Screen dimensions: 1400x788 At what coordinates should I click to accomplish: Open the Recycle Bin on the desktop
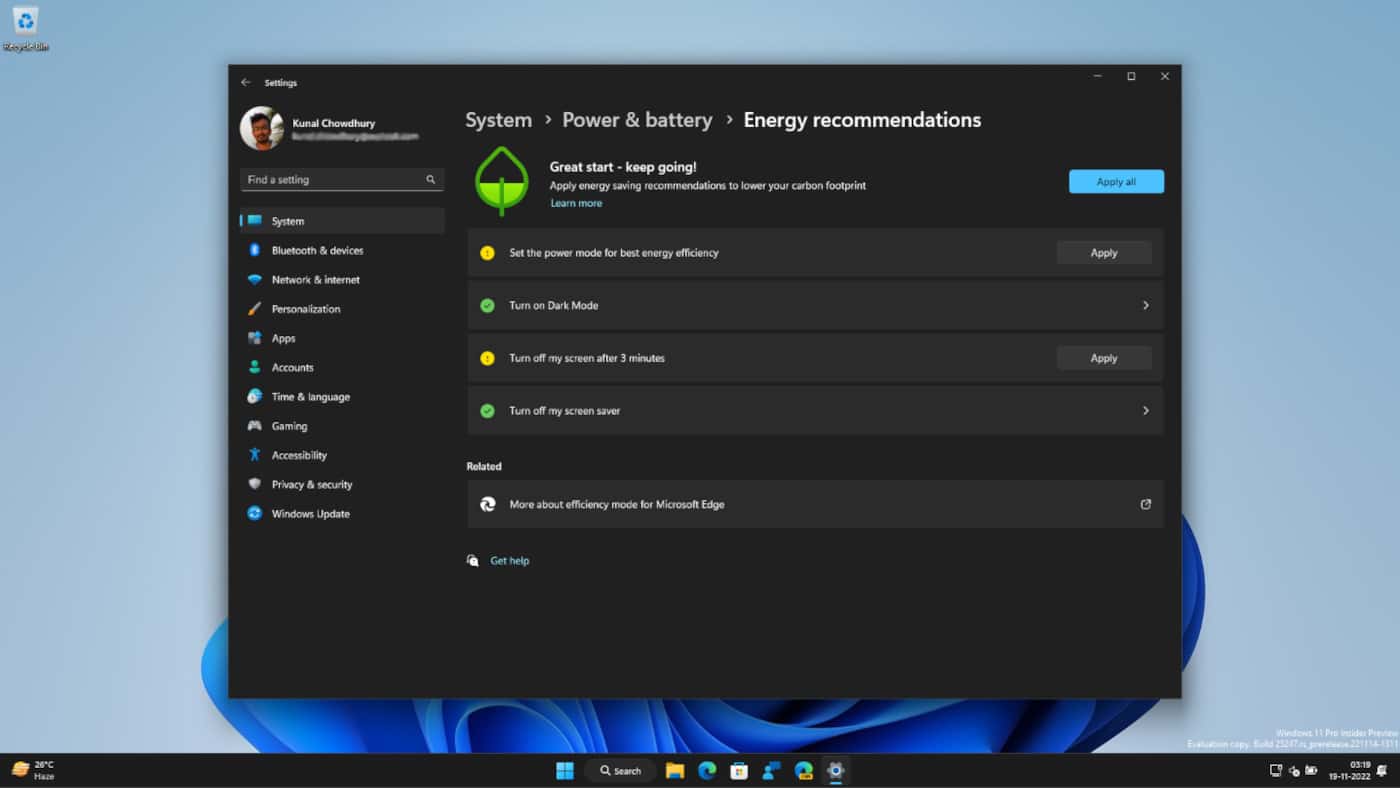26,28
